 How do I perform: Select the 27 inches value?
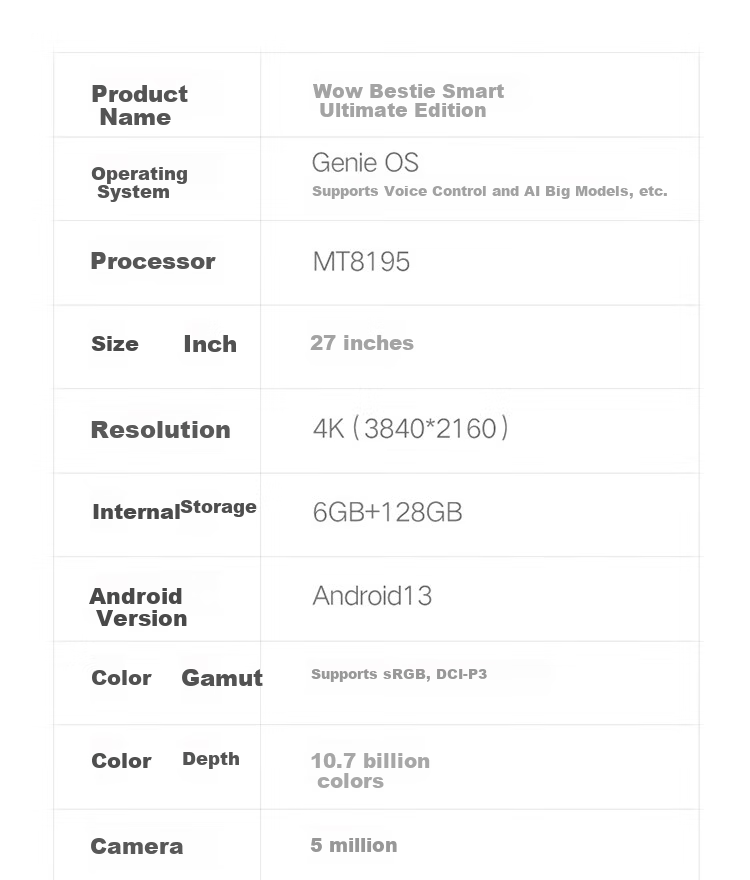click(x=362, y=343)
